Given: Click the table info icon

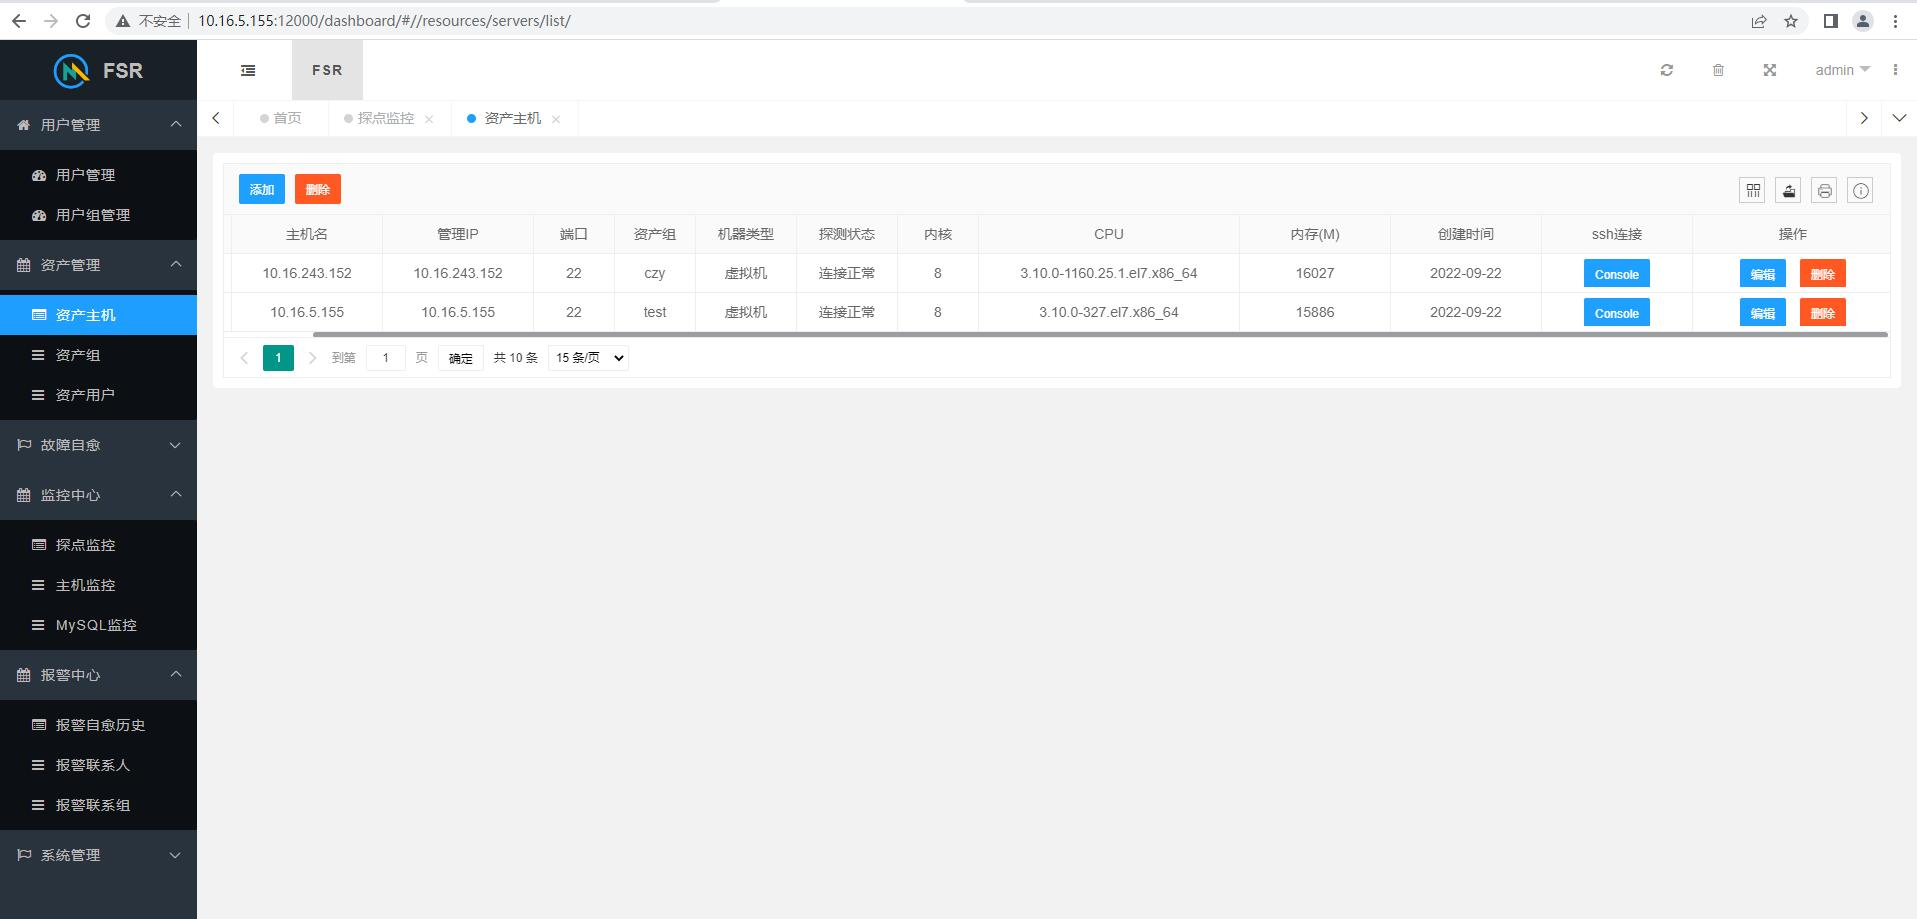Looking at the screenshot, I should point(1860,190).
